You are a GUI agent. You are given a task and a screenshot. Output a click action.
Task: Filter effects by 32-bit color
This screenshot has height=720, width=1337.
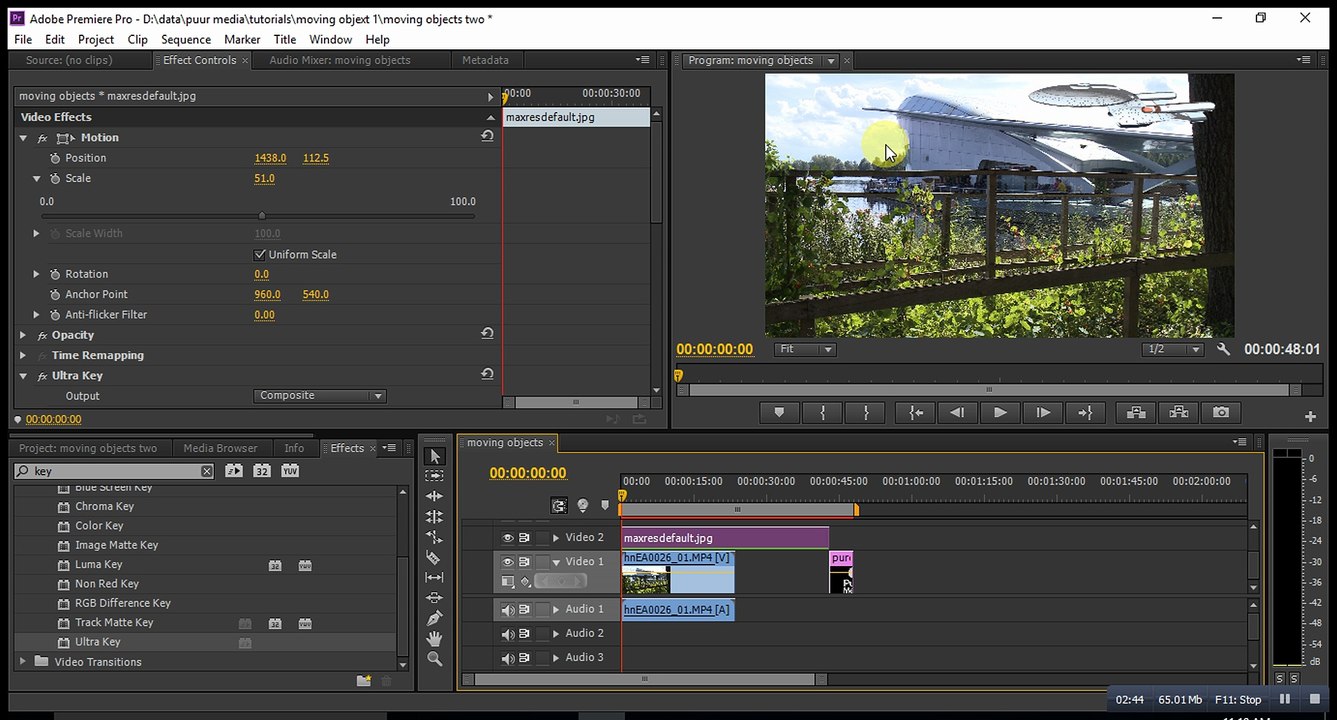click(x=262, y=471)
